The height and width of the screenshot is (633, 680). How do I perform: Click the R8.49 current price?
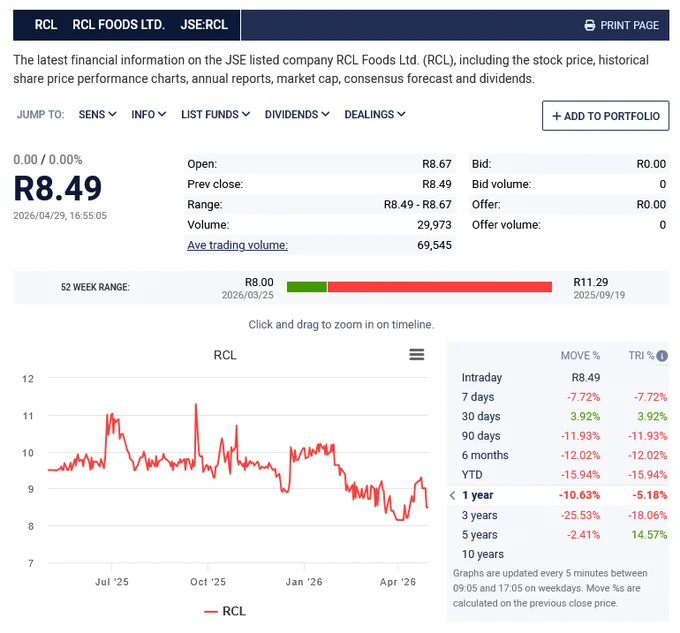click(58, 188)
